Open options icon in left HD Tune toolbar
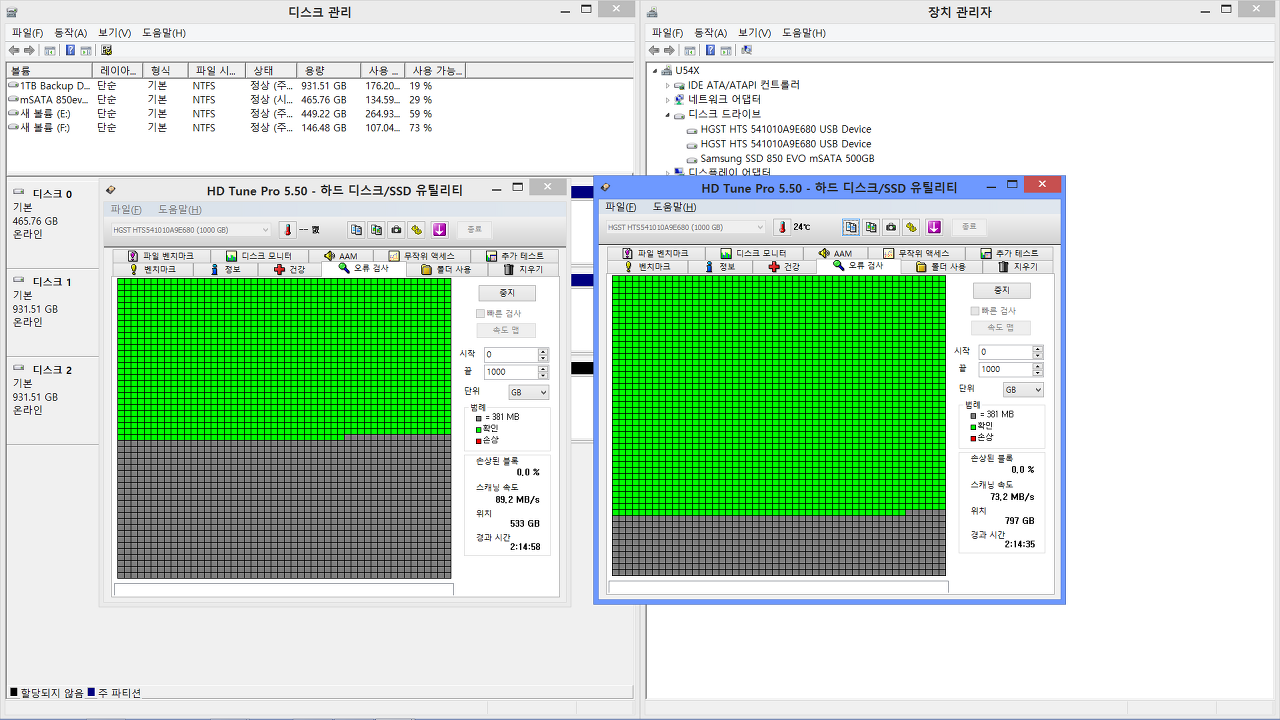The height and width of the screenshot is (720, 1280). point(416,229)
